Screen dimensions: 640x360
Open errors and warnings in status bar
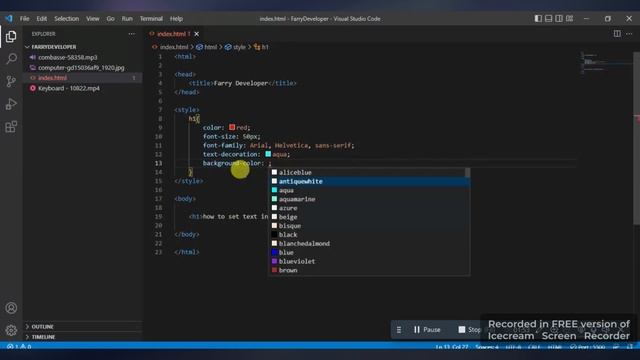(19, 347)
